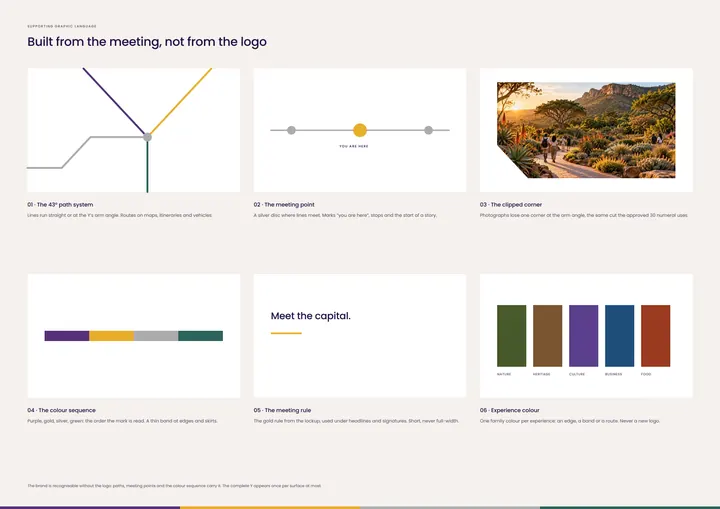720x509 pixels.
Task: Choose the brown Heritage swatch
Action: tap(547, 336)
